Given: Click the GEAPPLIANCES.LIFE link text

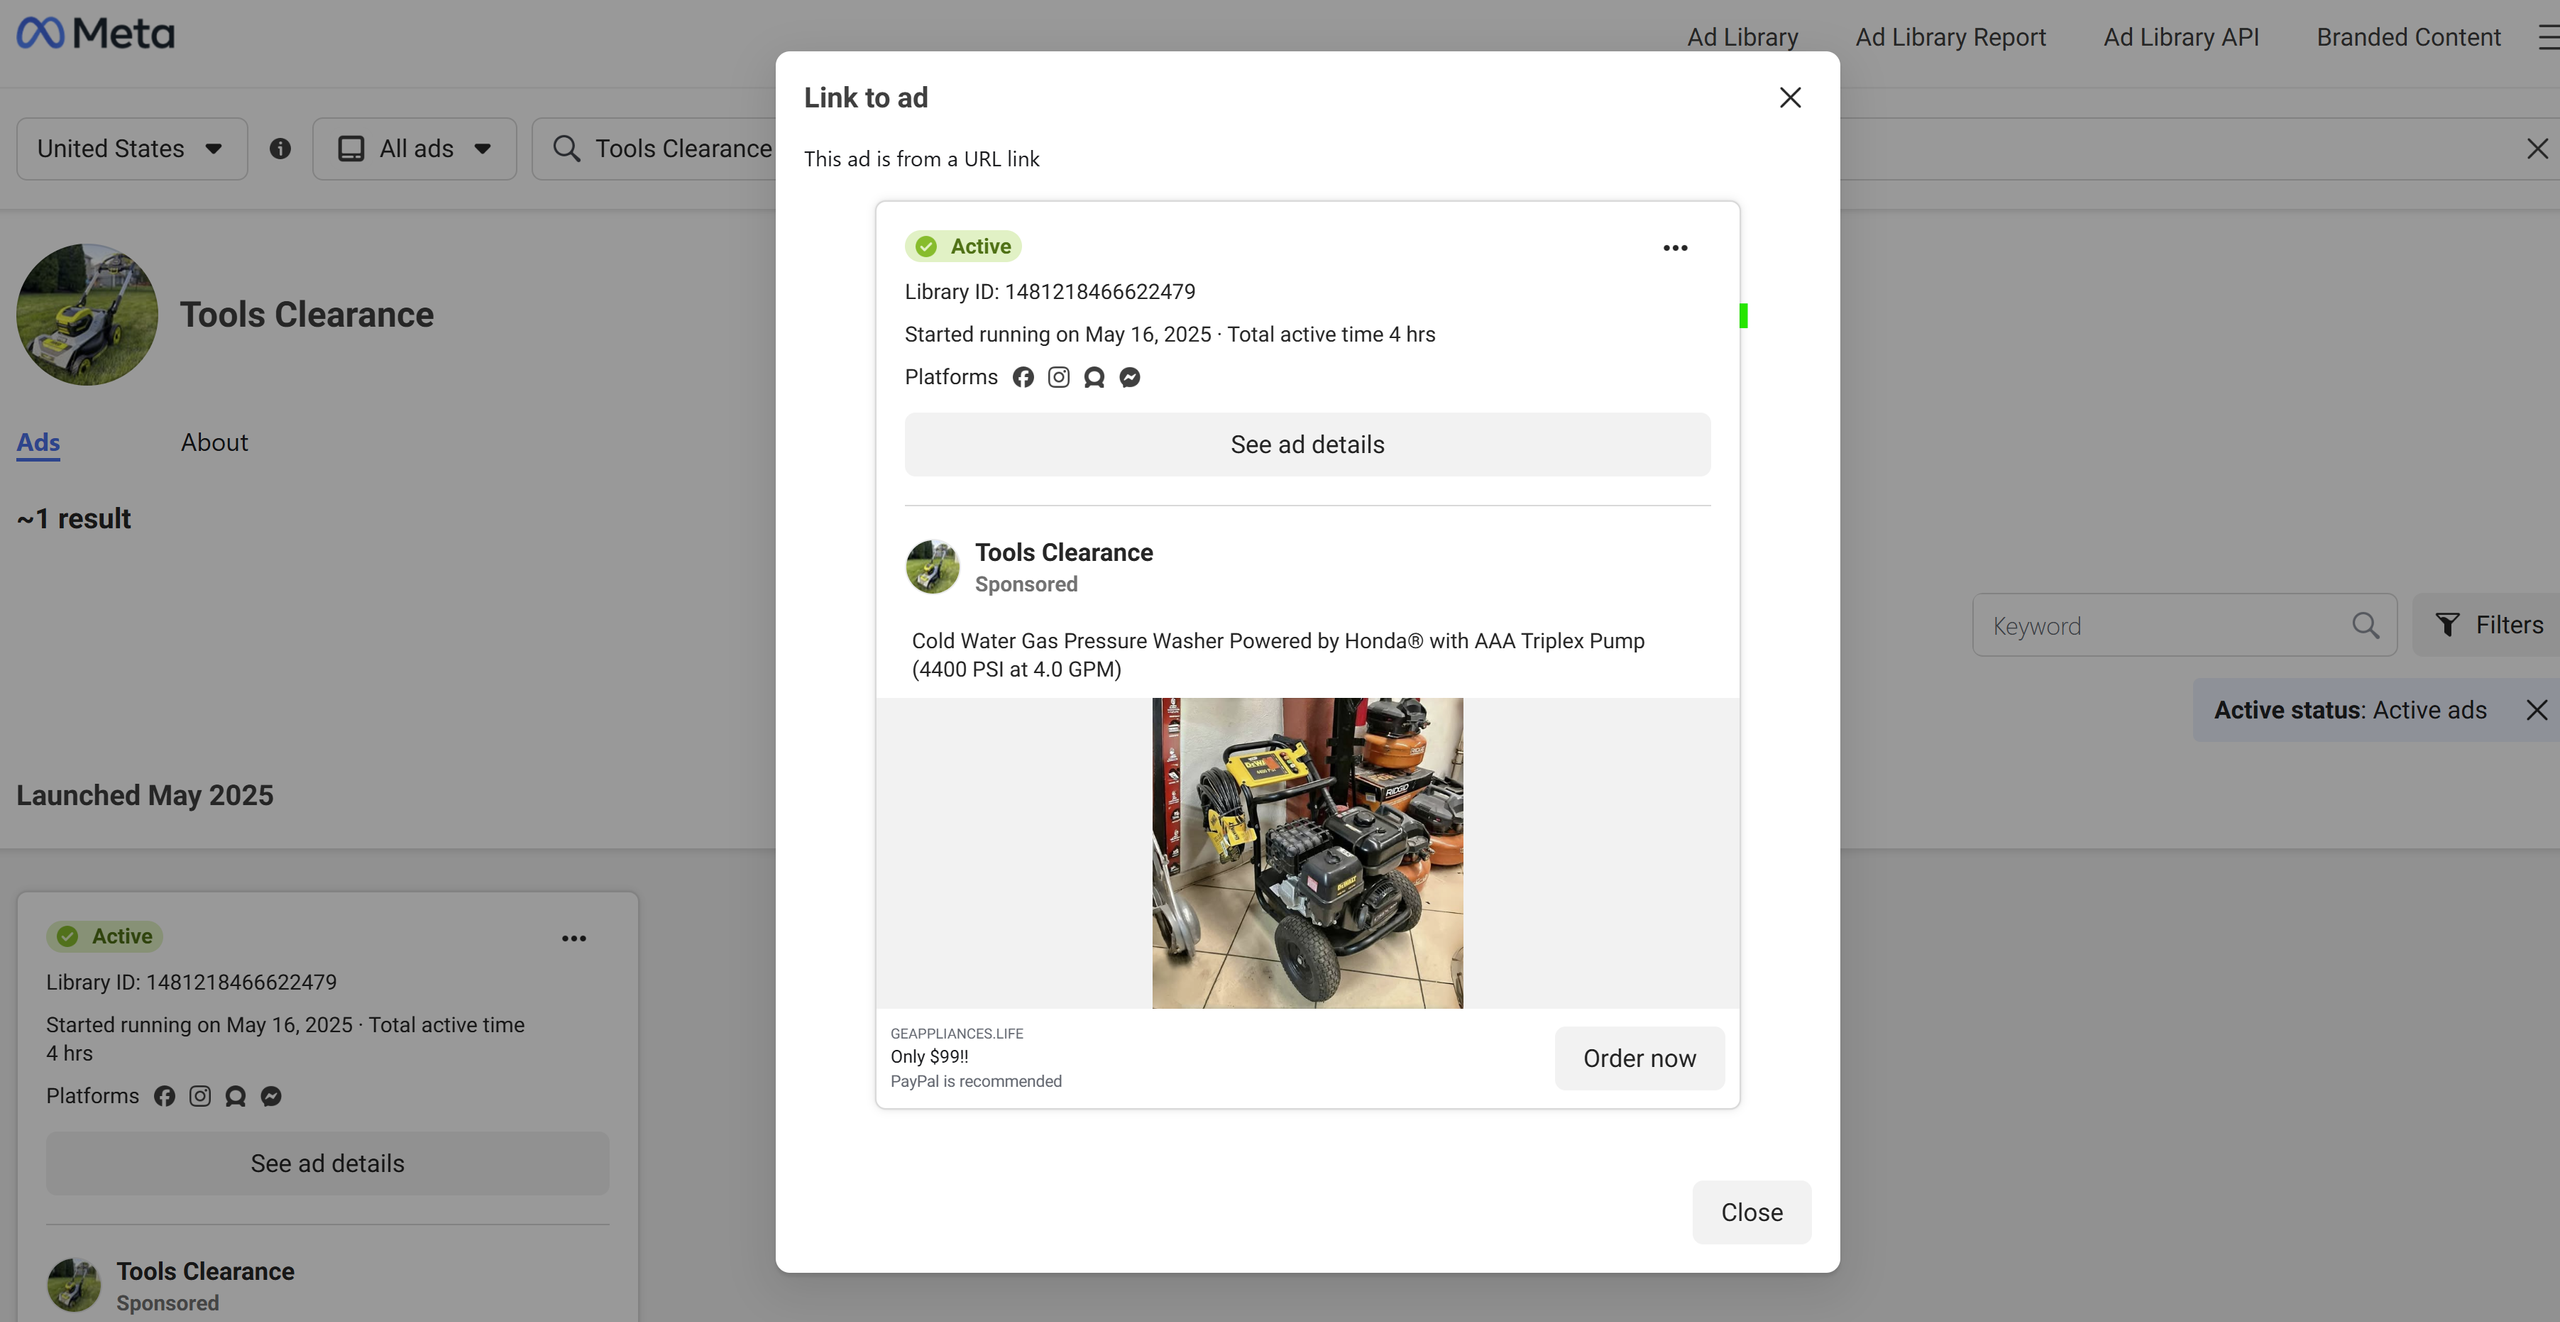Looking at the screenshot, I should point(957,1033).
